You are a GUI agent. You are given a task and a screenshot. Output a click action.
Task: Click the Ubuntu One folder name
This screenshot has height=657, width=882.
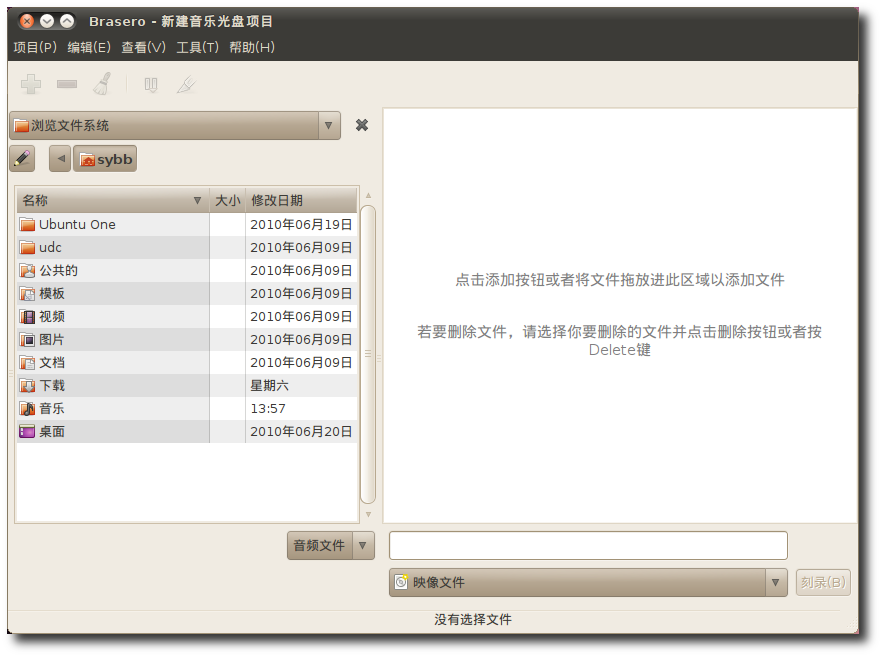point(77,224)
